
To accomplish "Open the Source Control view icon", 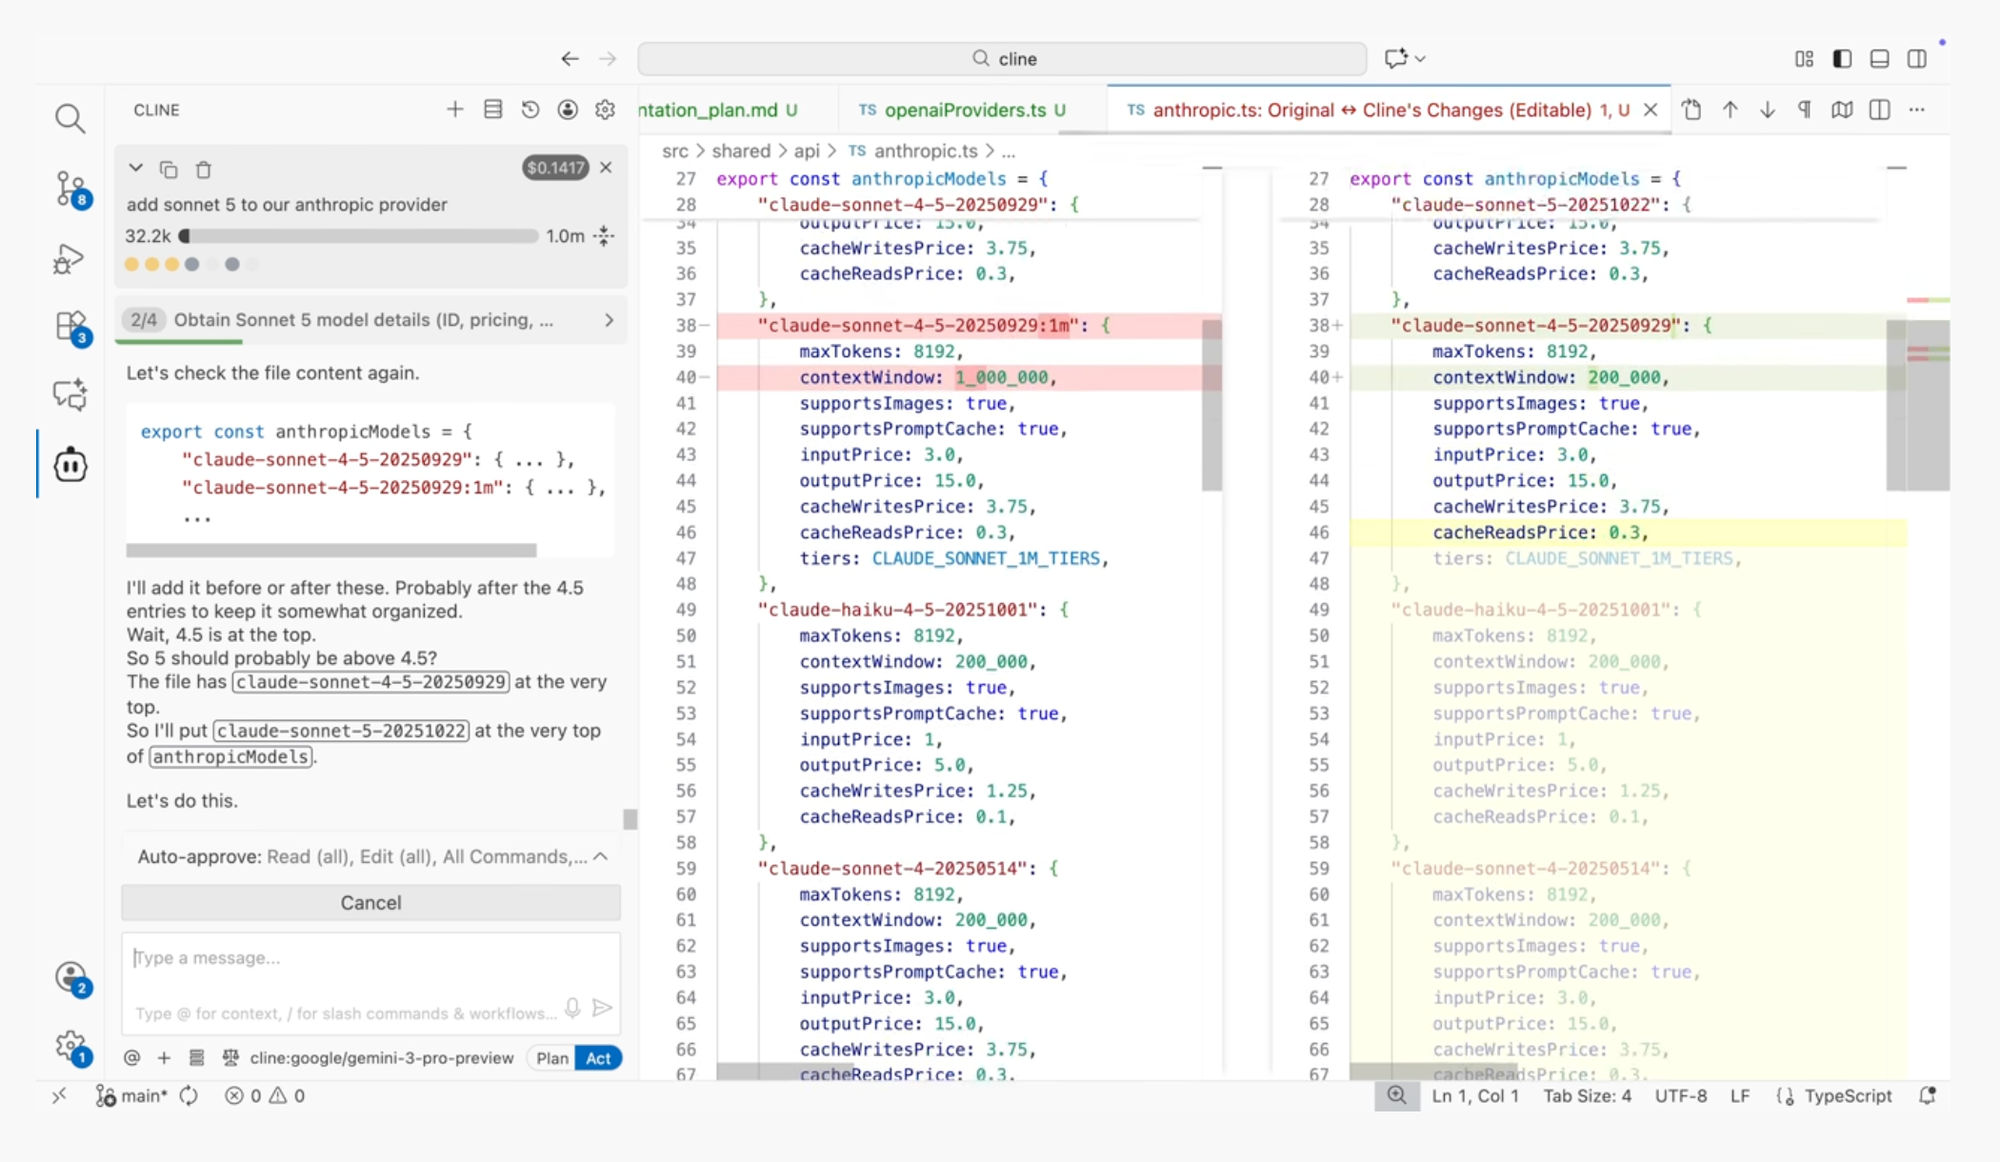I will click(x=70, y=188).
